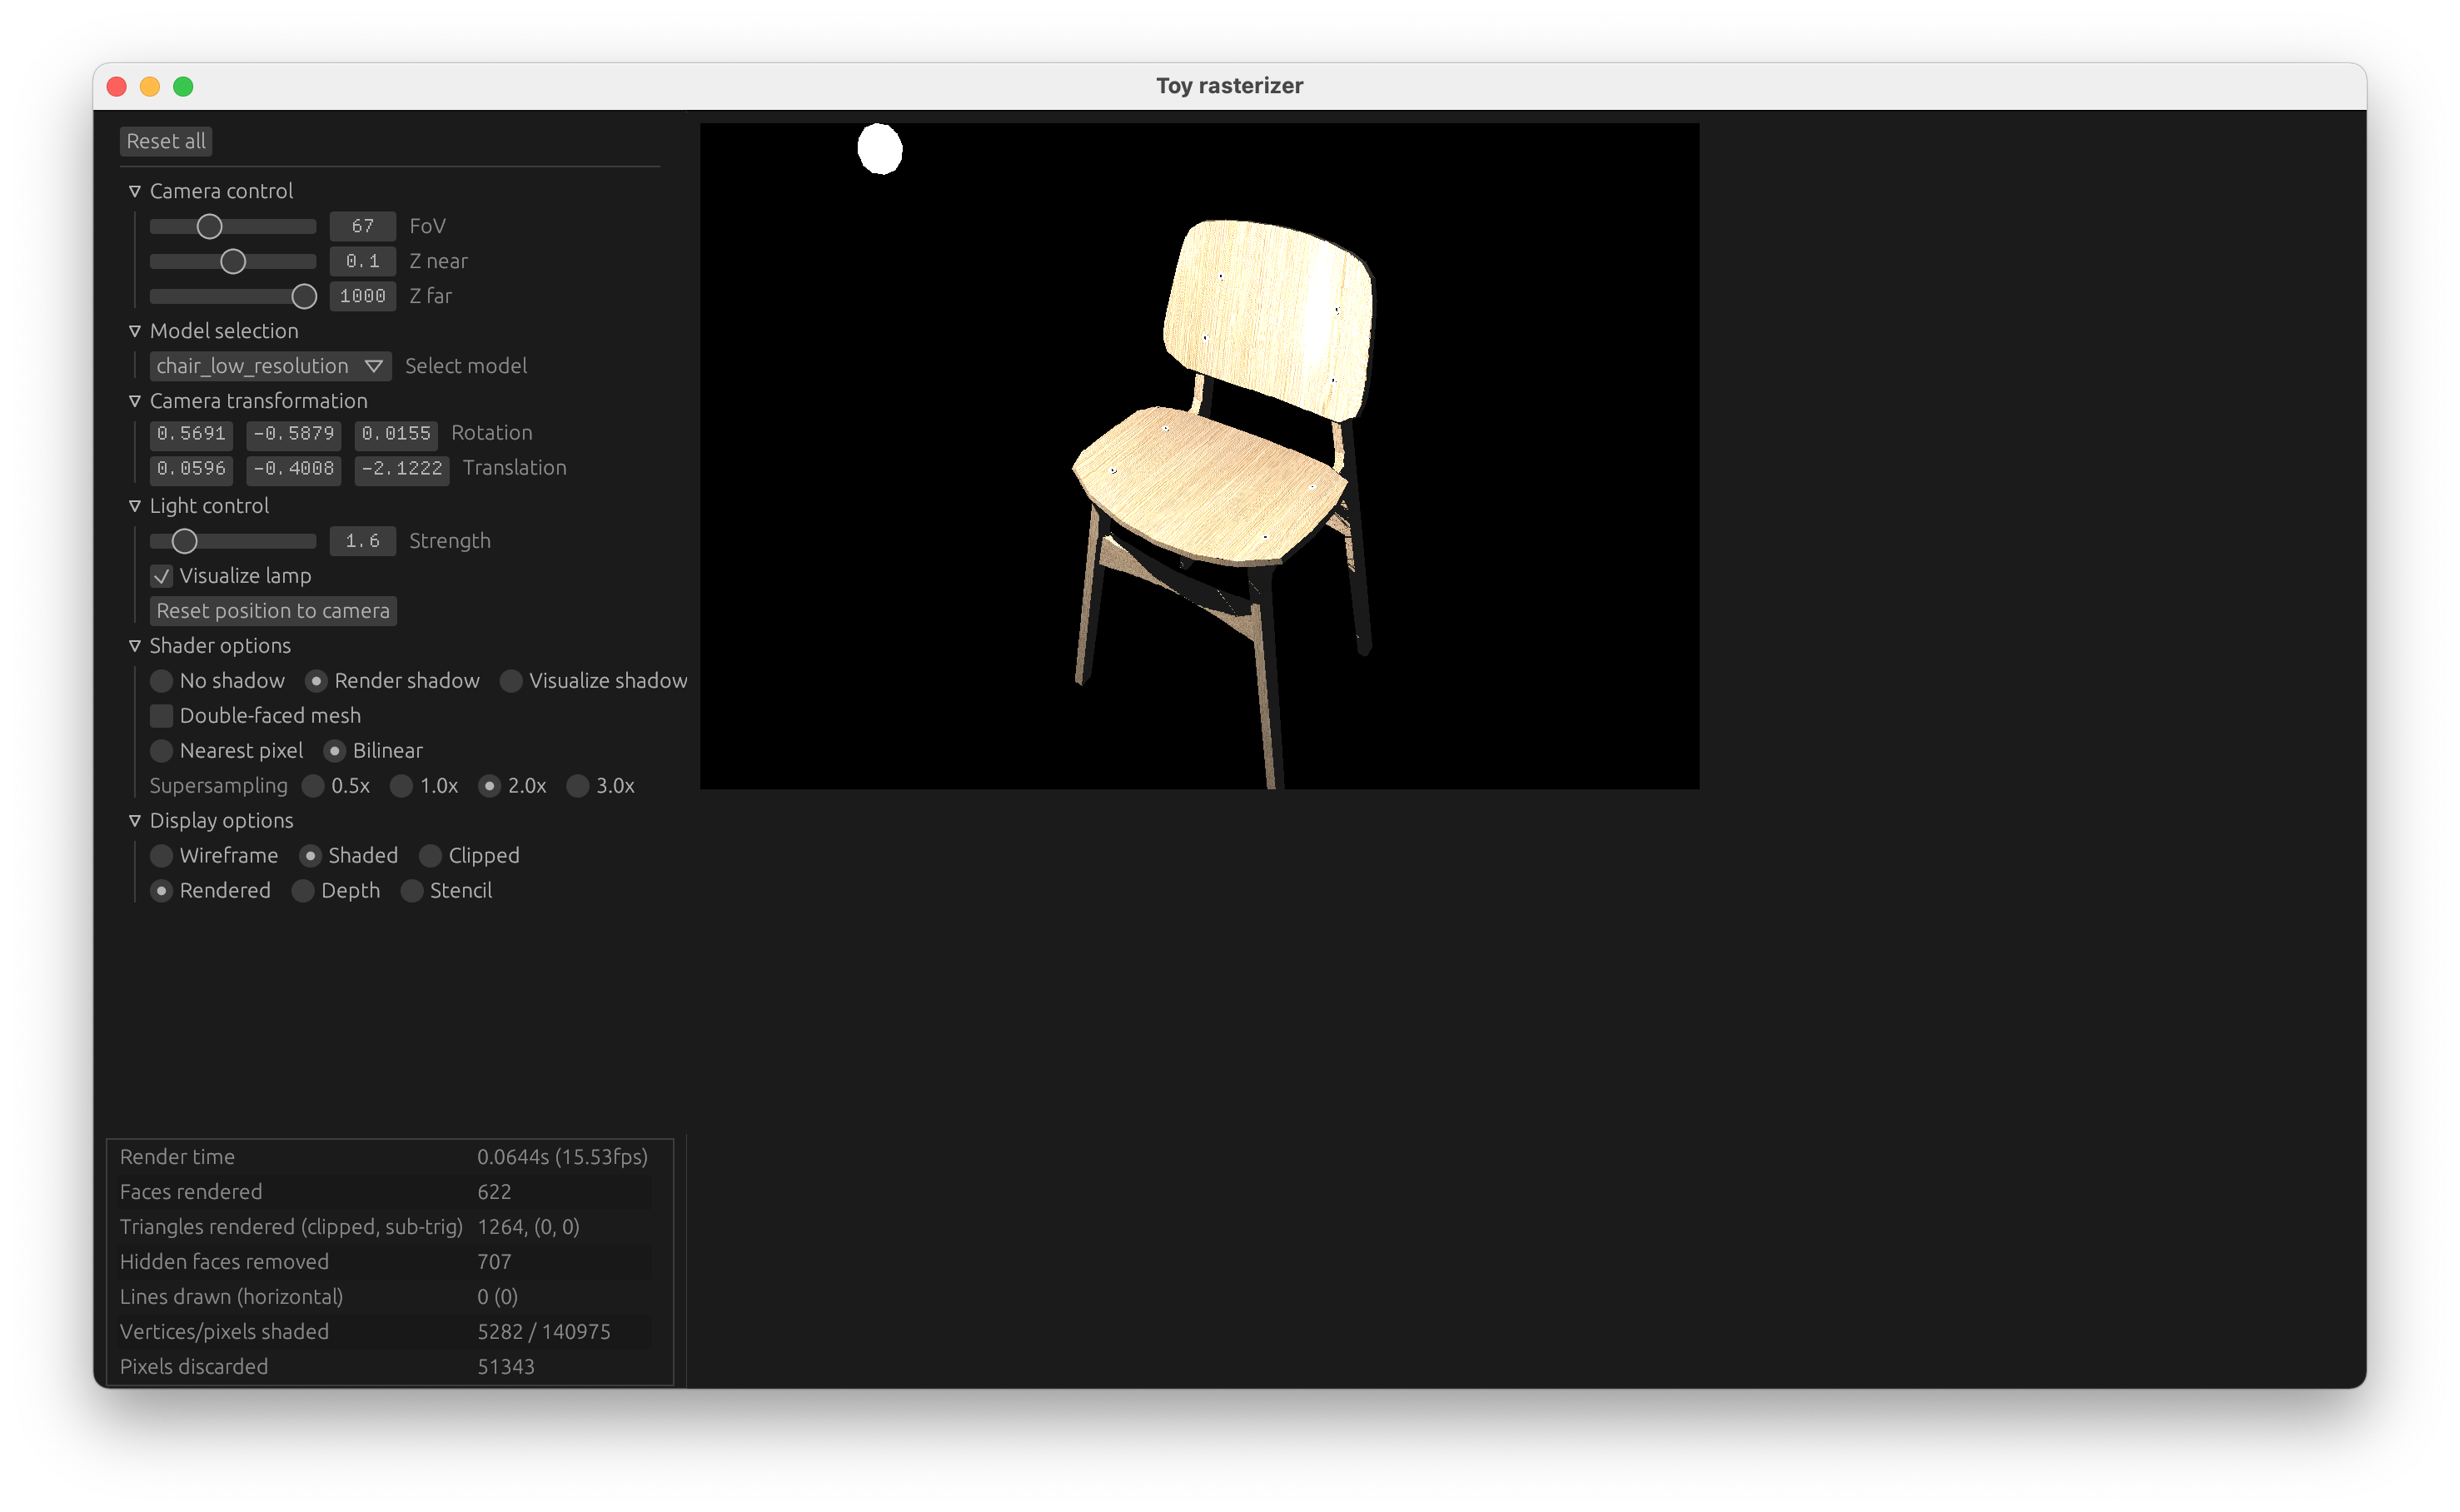
Task: Click the FoV slider handle
Action: tap(209, 227)
